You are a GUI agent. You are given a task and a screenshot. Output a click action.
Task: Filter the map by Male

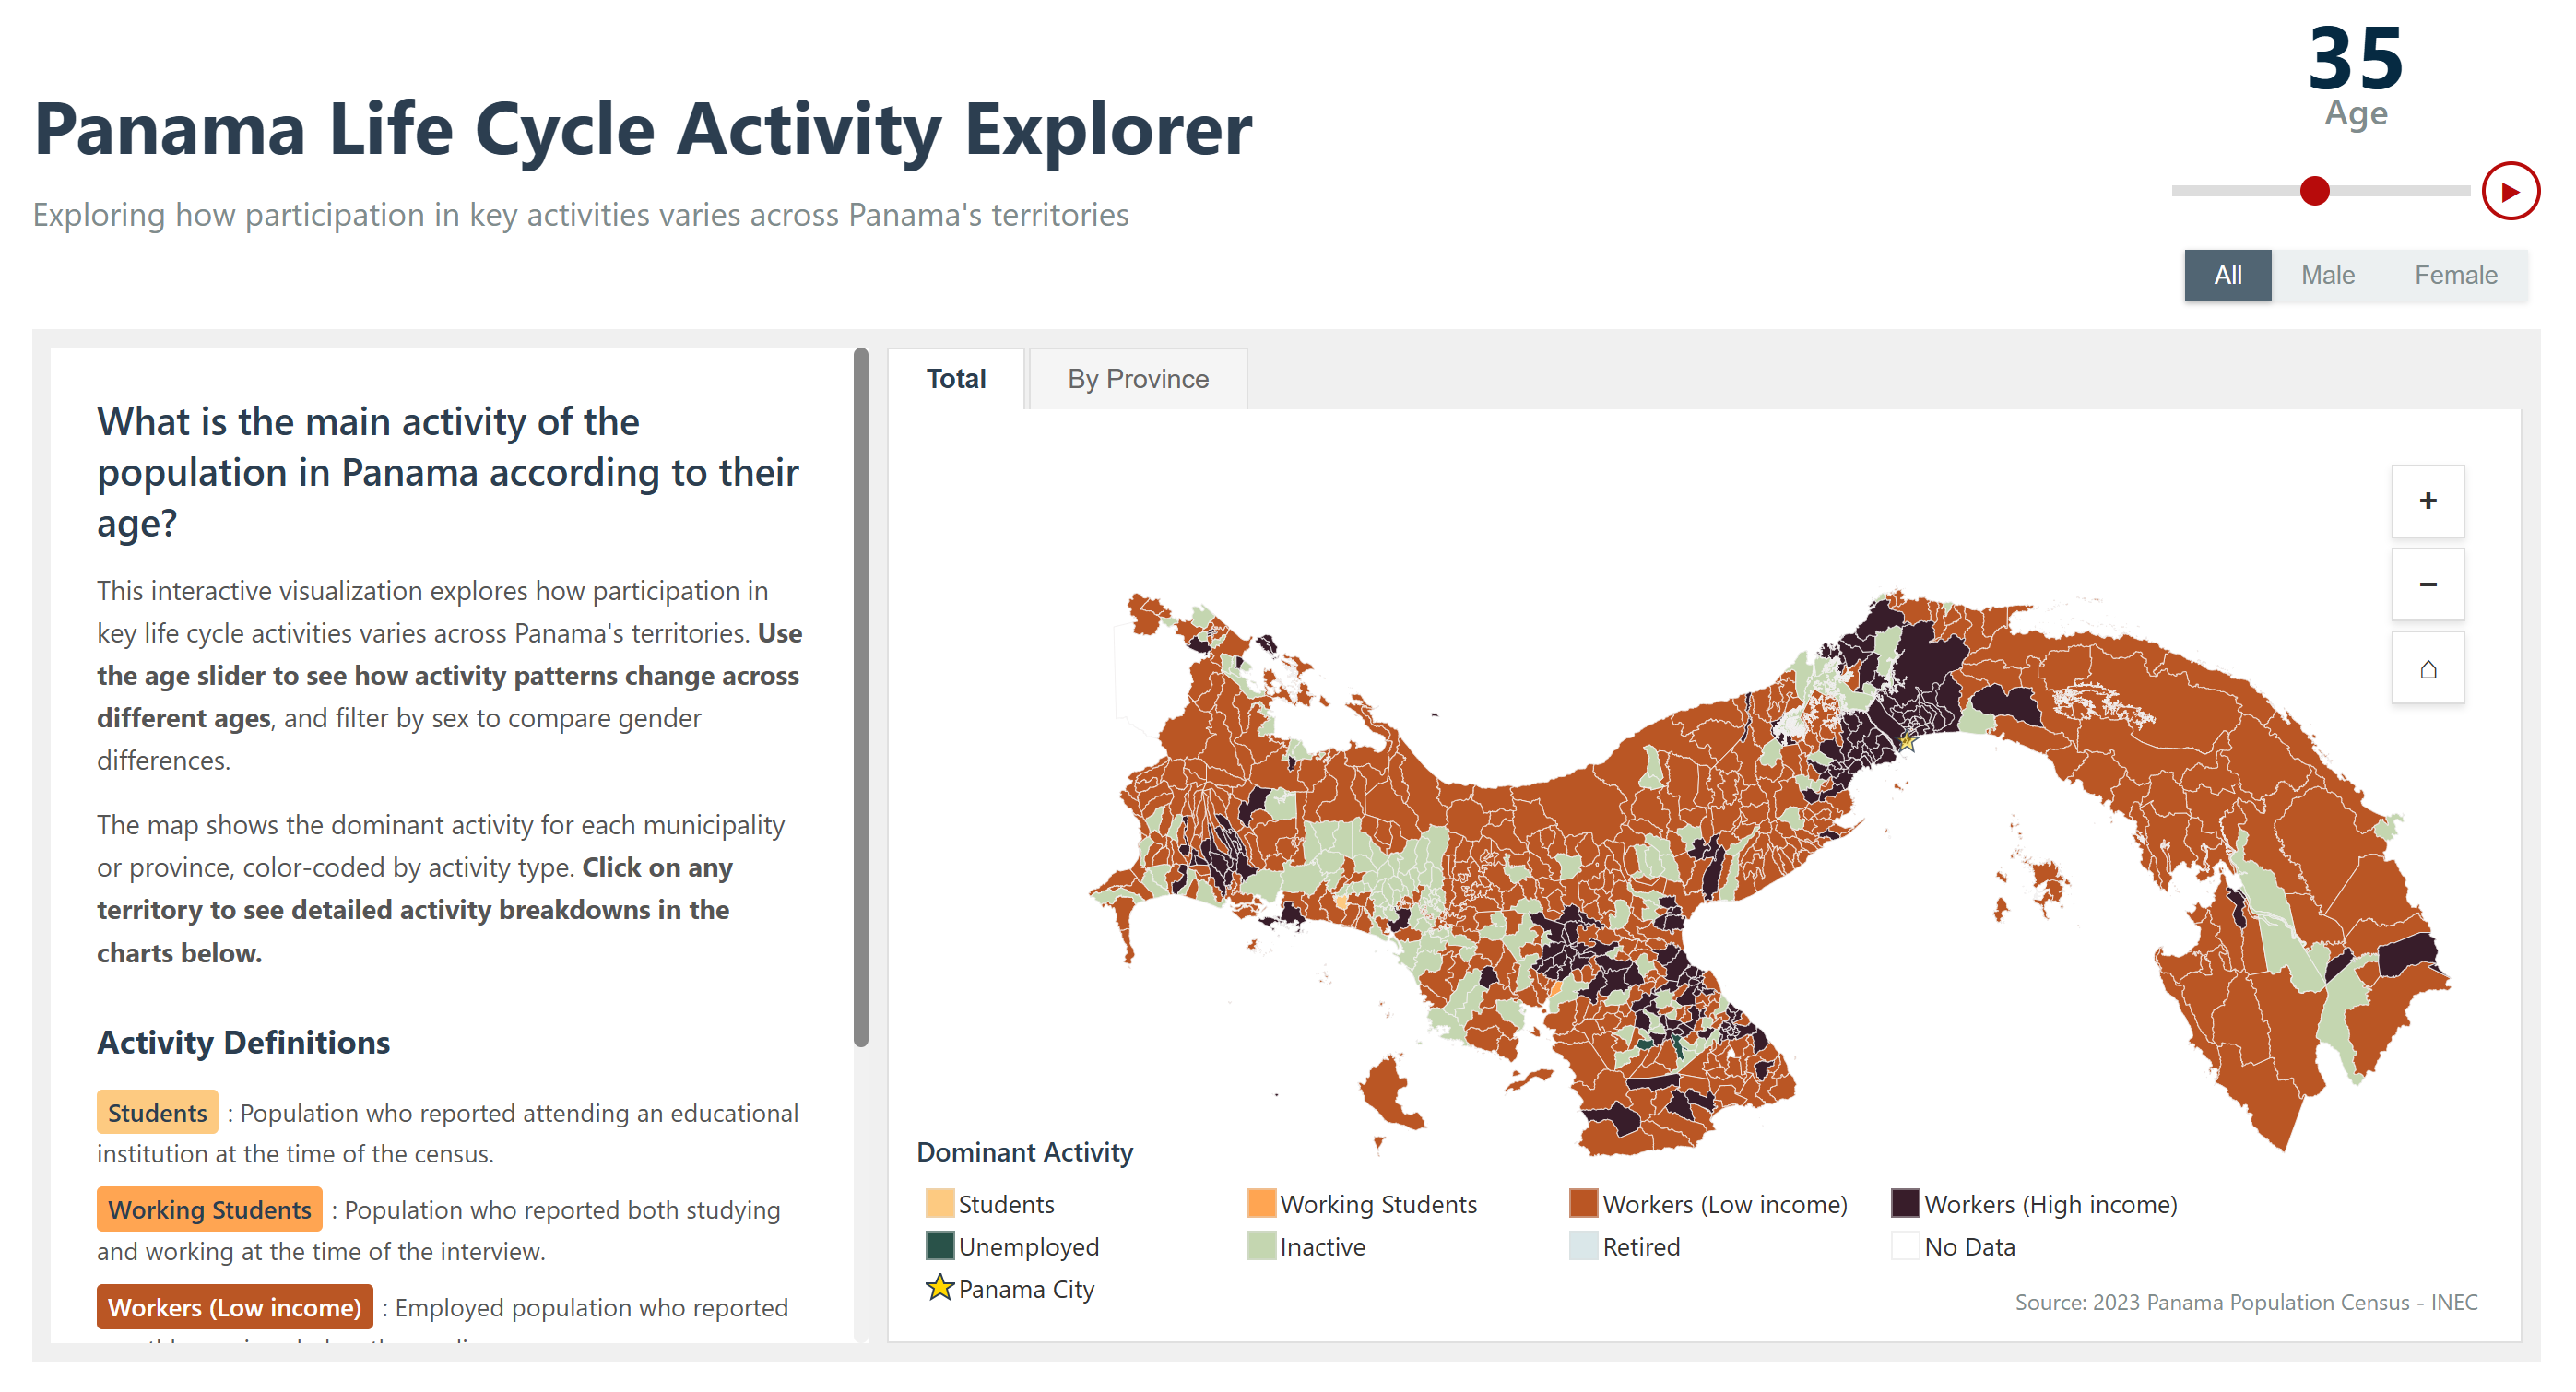(x=2327, y=275)
